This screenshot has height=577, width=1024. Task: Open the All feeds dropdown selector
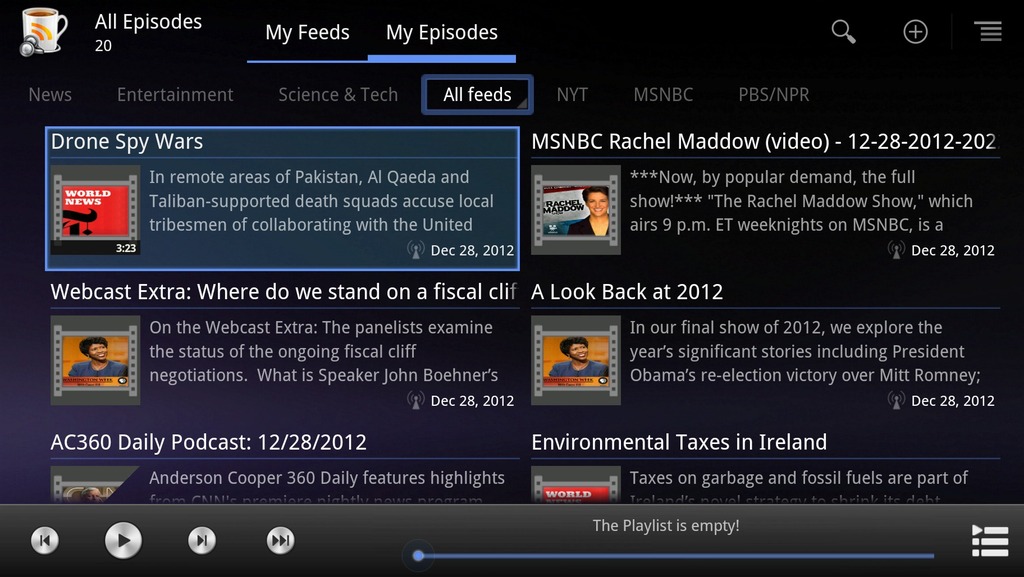[477, 95]
